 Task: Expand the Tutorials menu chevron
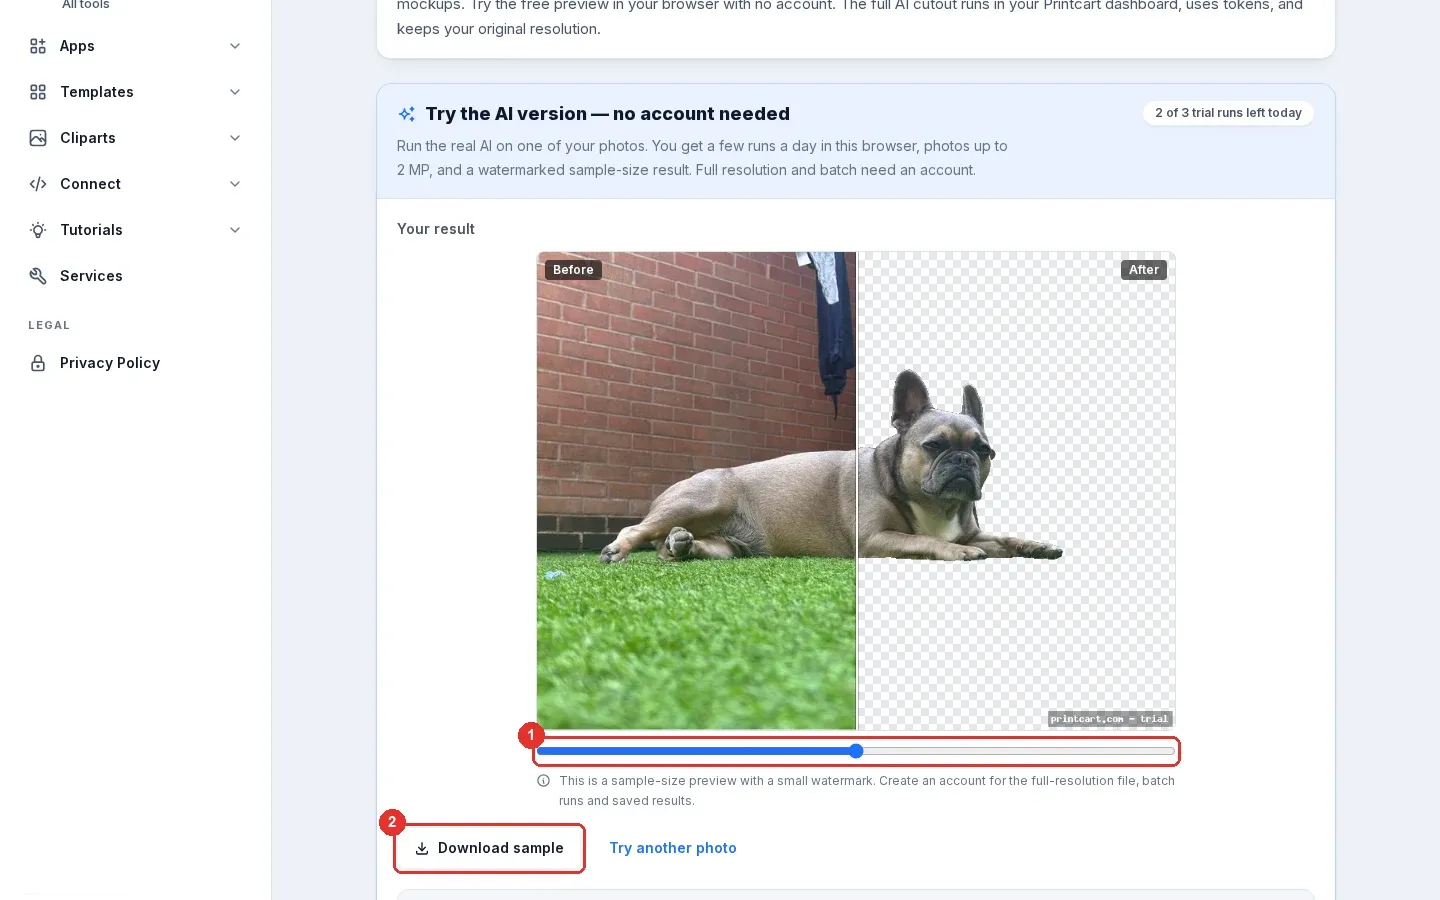[x=235, y=230]
